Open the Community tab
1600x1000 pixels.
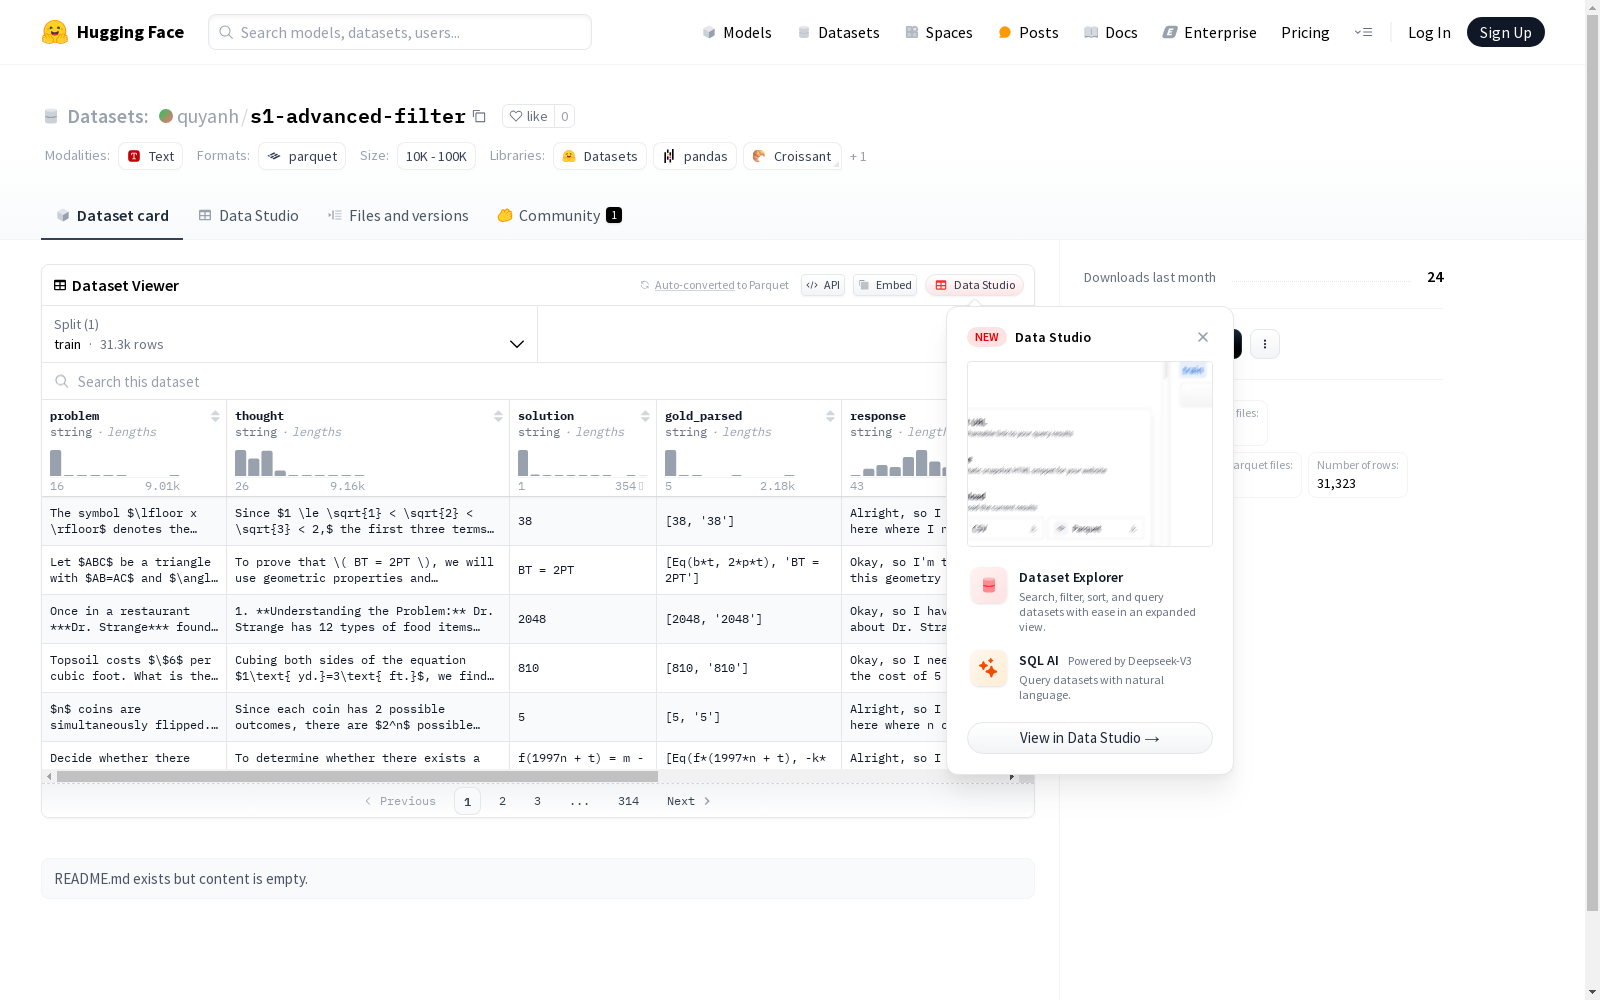point(560,216)
